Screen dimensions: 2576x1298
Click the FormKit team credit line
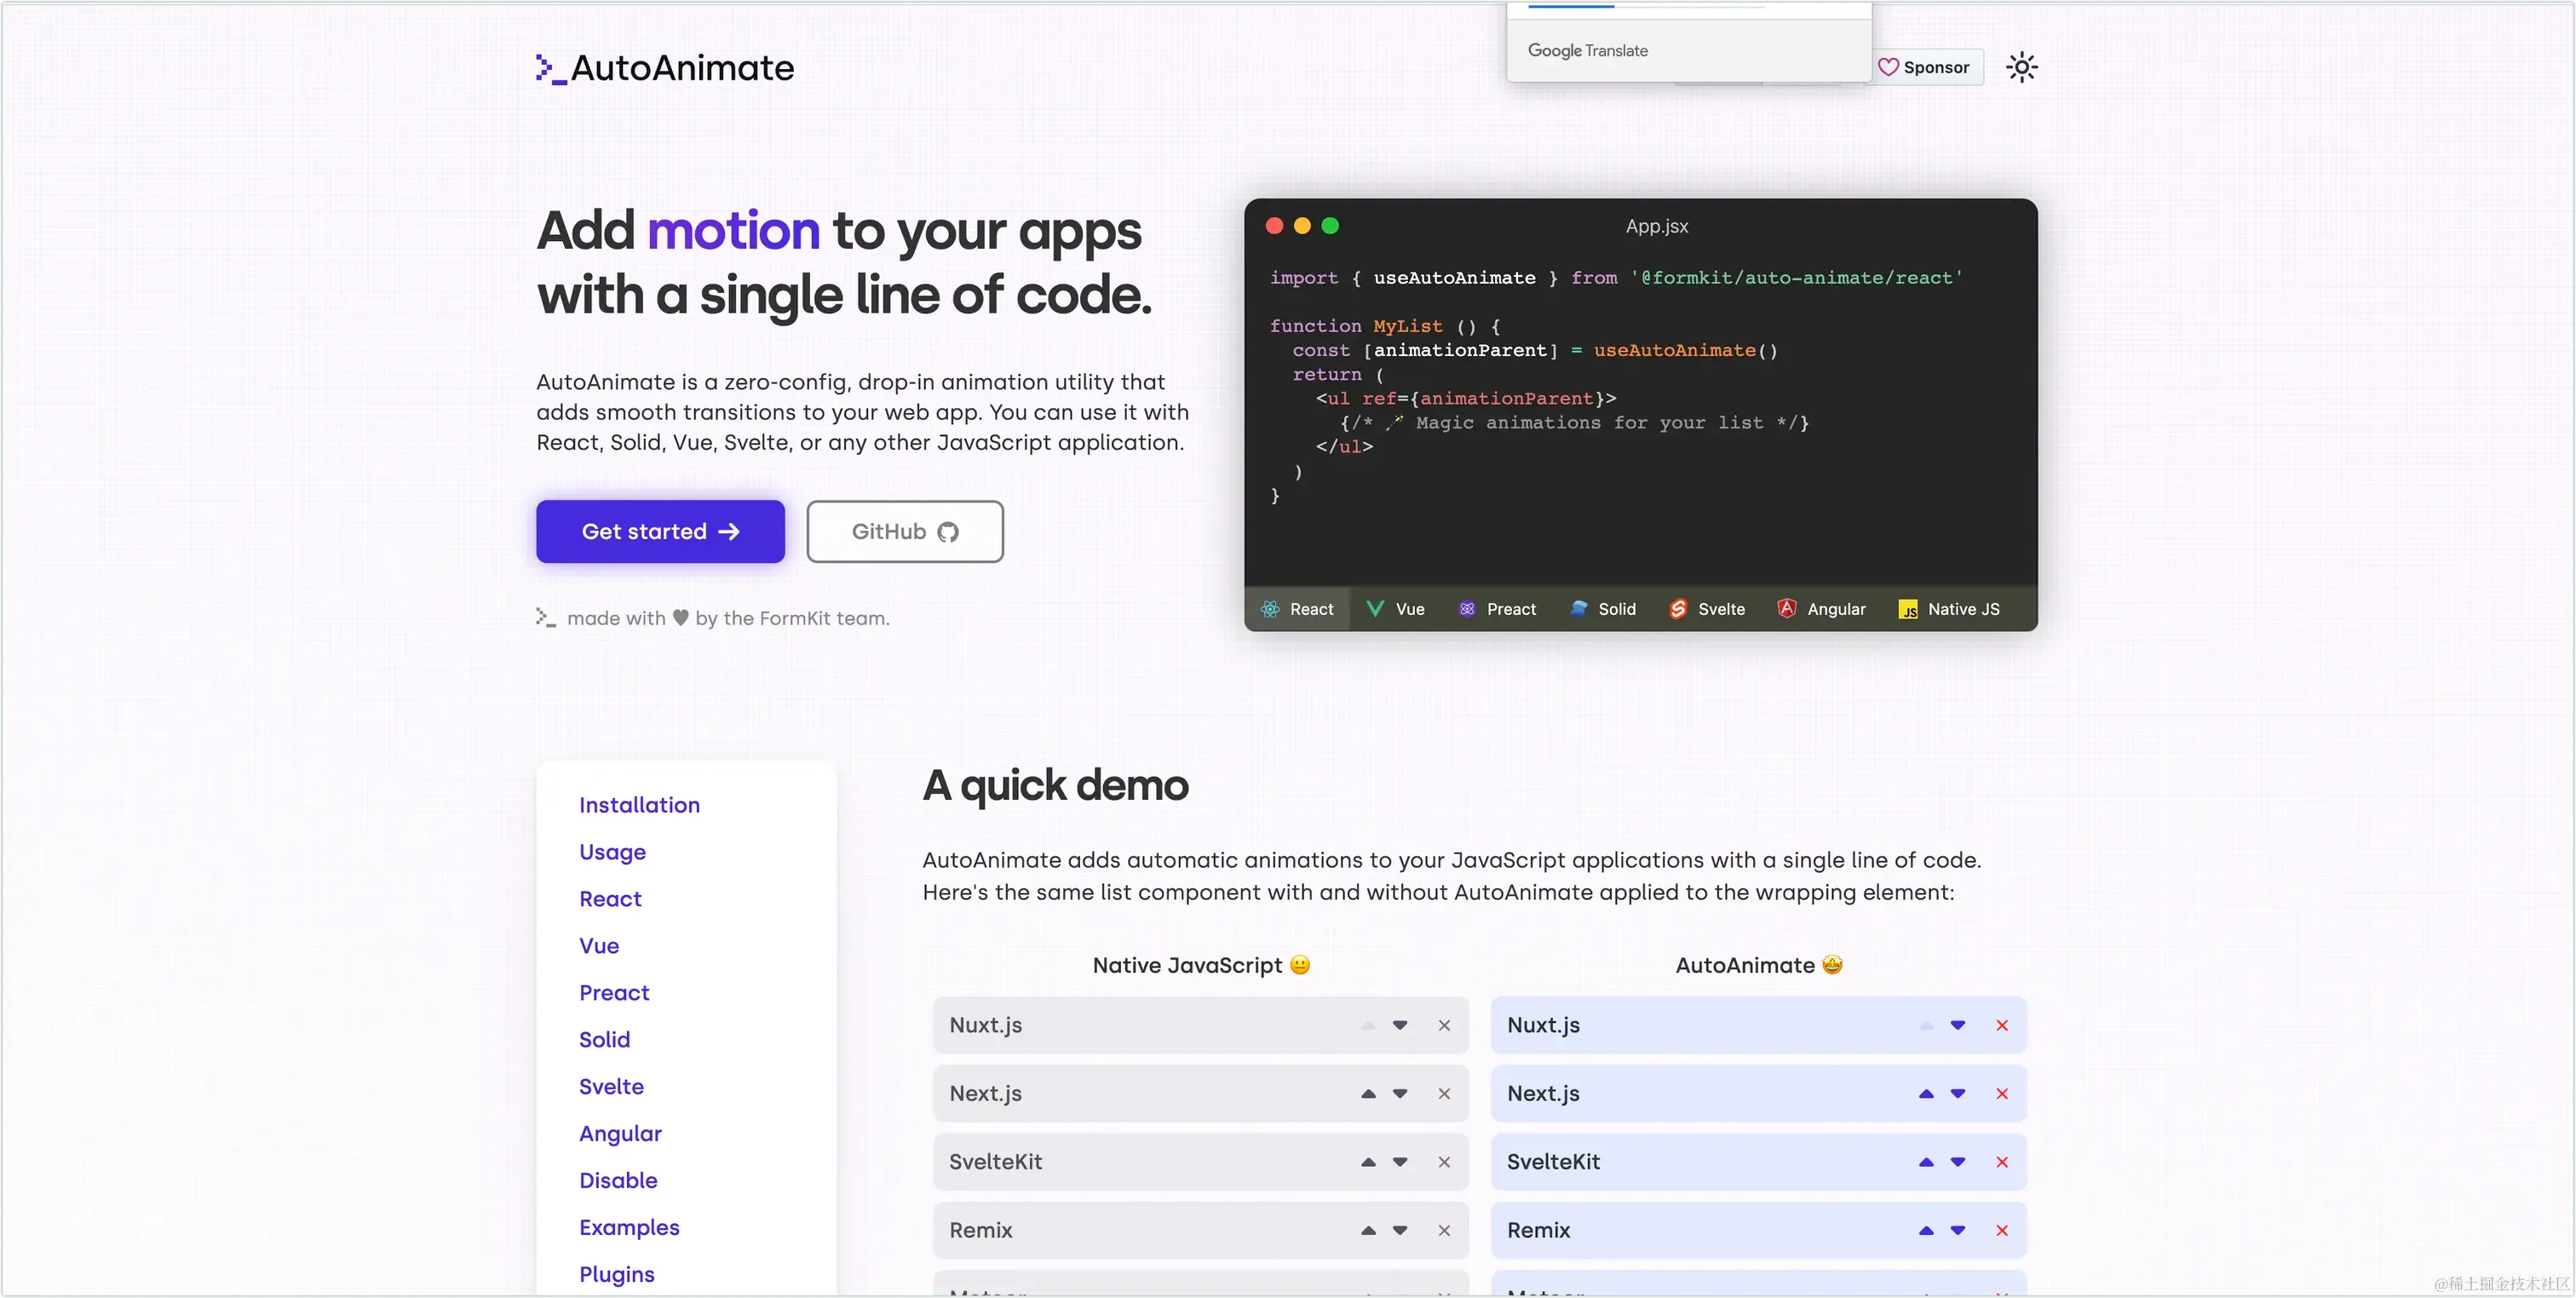pos(713,618)
